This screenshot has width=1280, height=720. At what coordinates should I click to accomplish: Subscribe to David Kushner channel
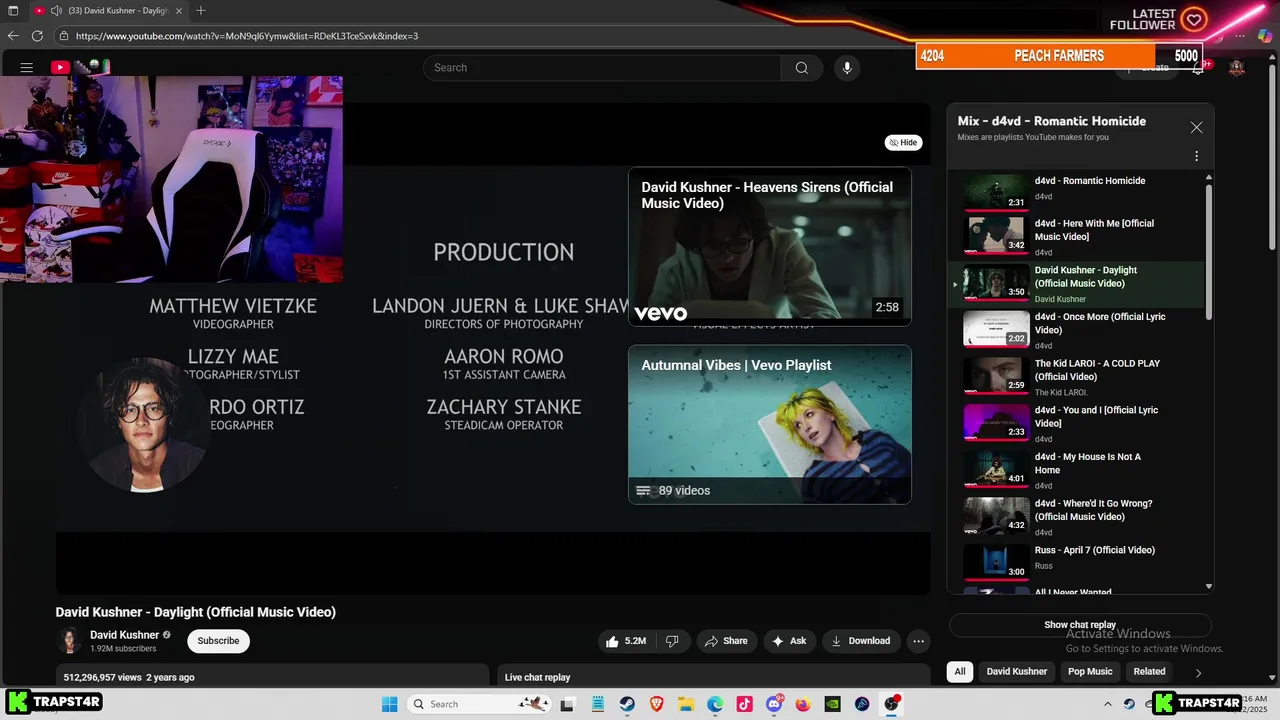218,641
